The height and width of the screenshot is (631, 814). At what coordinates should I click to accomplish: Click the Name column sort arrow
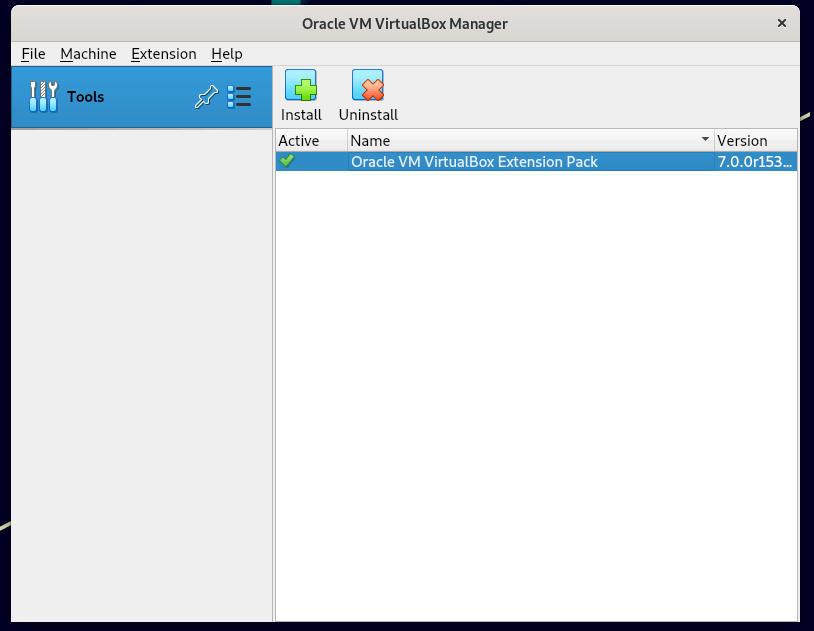(x=705, y=139)
